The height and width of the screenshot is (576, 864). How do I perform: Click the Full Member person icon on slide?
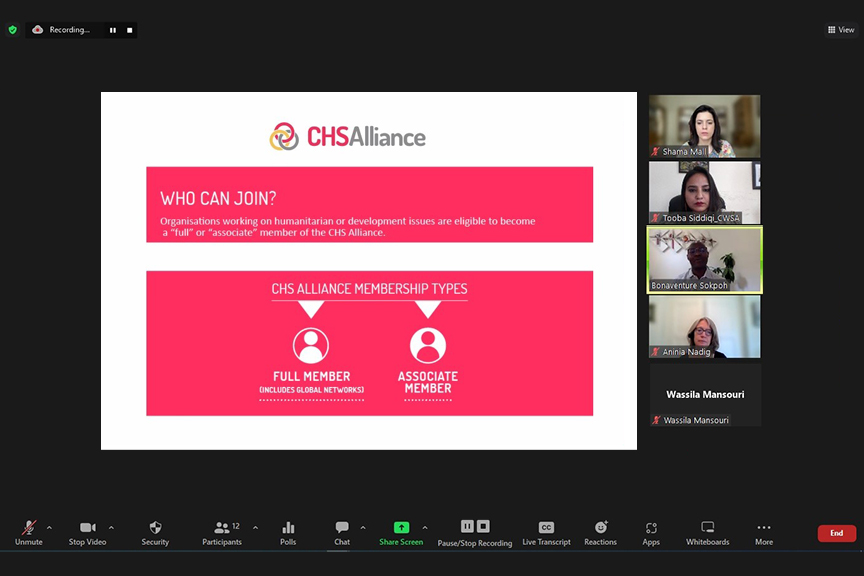(x=311, y=346)
